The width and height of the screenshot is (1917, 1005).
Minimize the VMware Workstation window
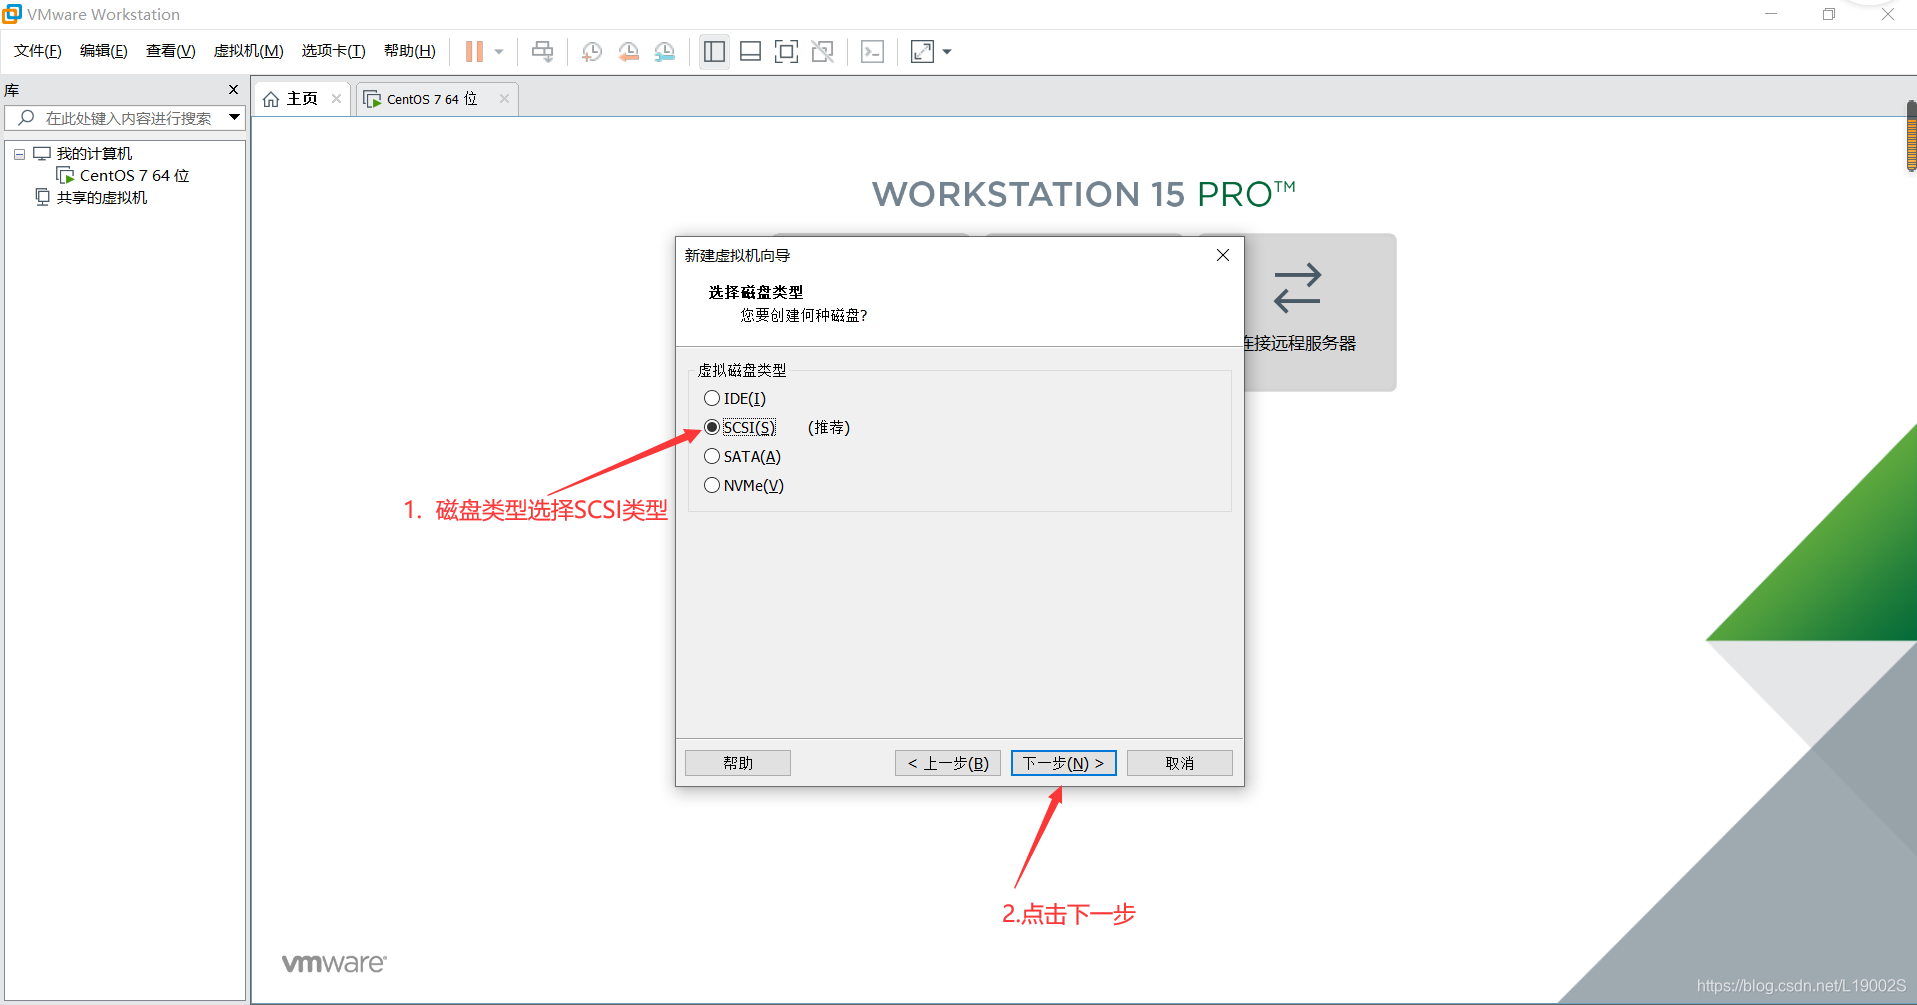pyautogui.click(x=1771, y=14)
